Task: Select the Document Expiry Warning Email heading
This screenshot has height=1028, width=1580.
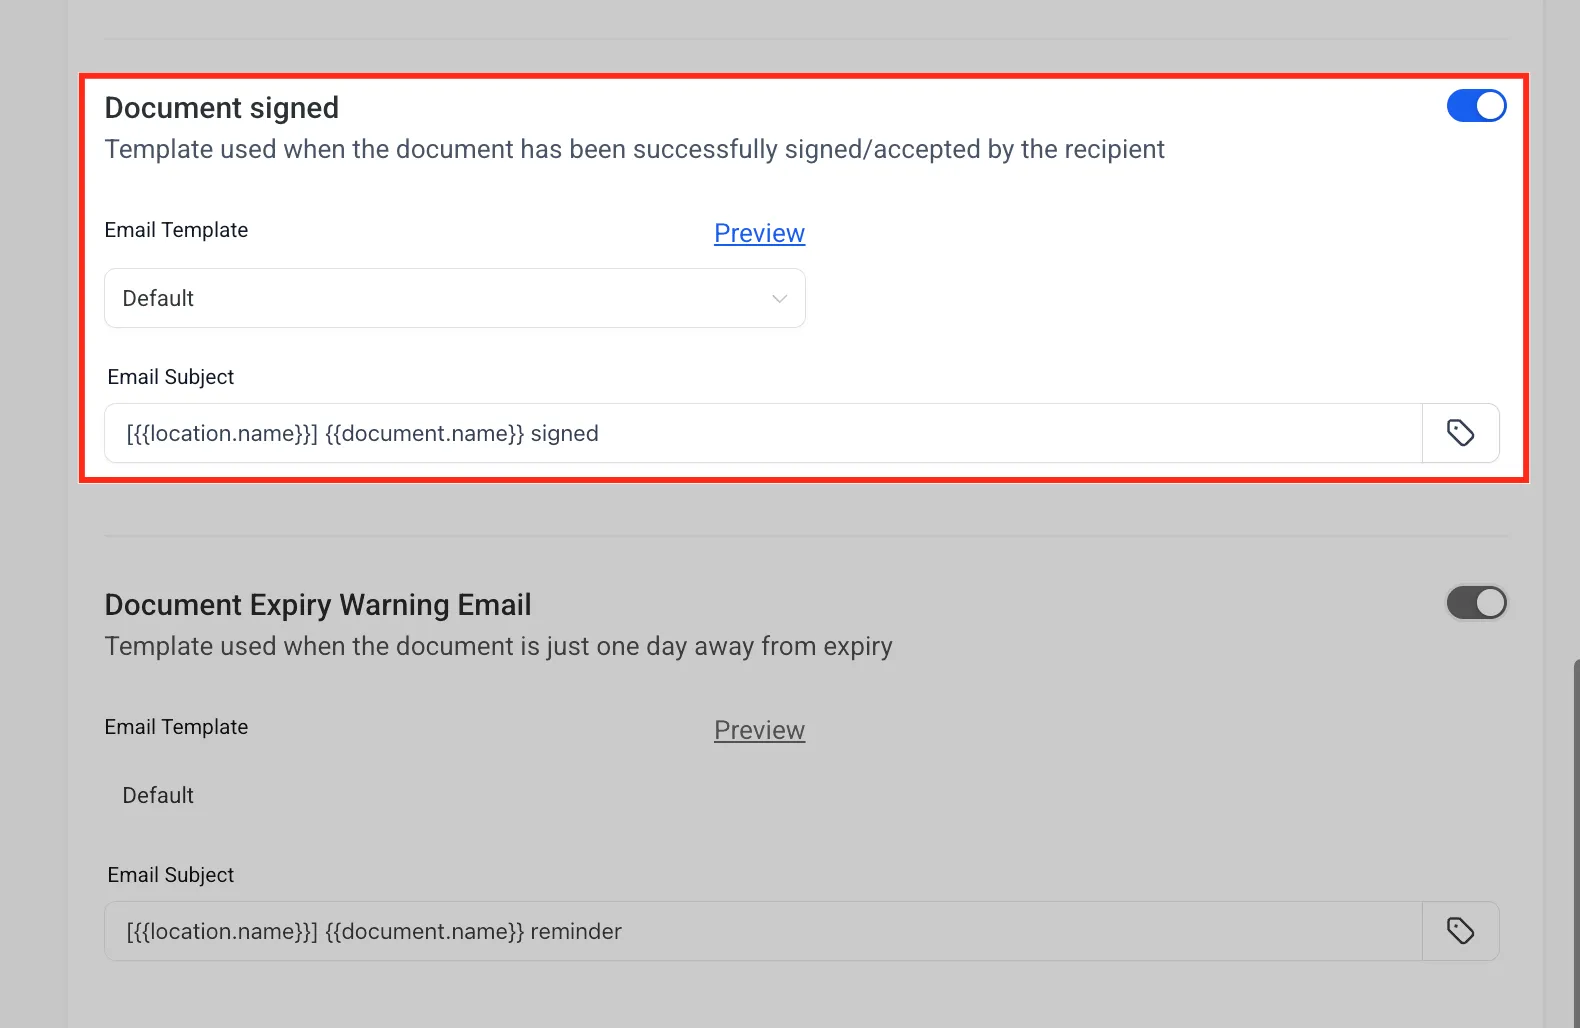Action: [x=318, y=605]
